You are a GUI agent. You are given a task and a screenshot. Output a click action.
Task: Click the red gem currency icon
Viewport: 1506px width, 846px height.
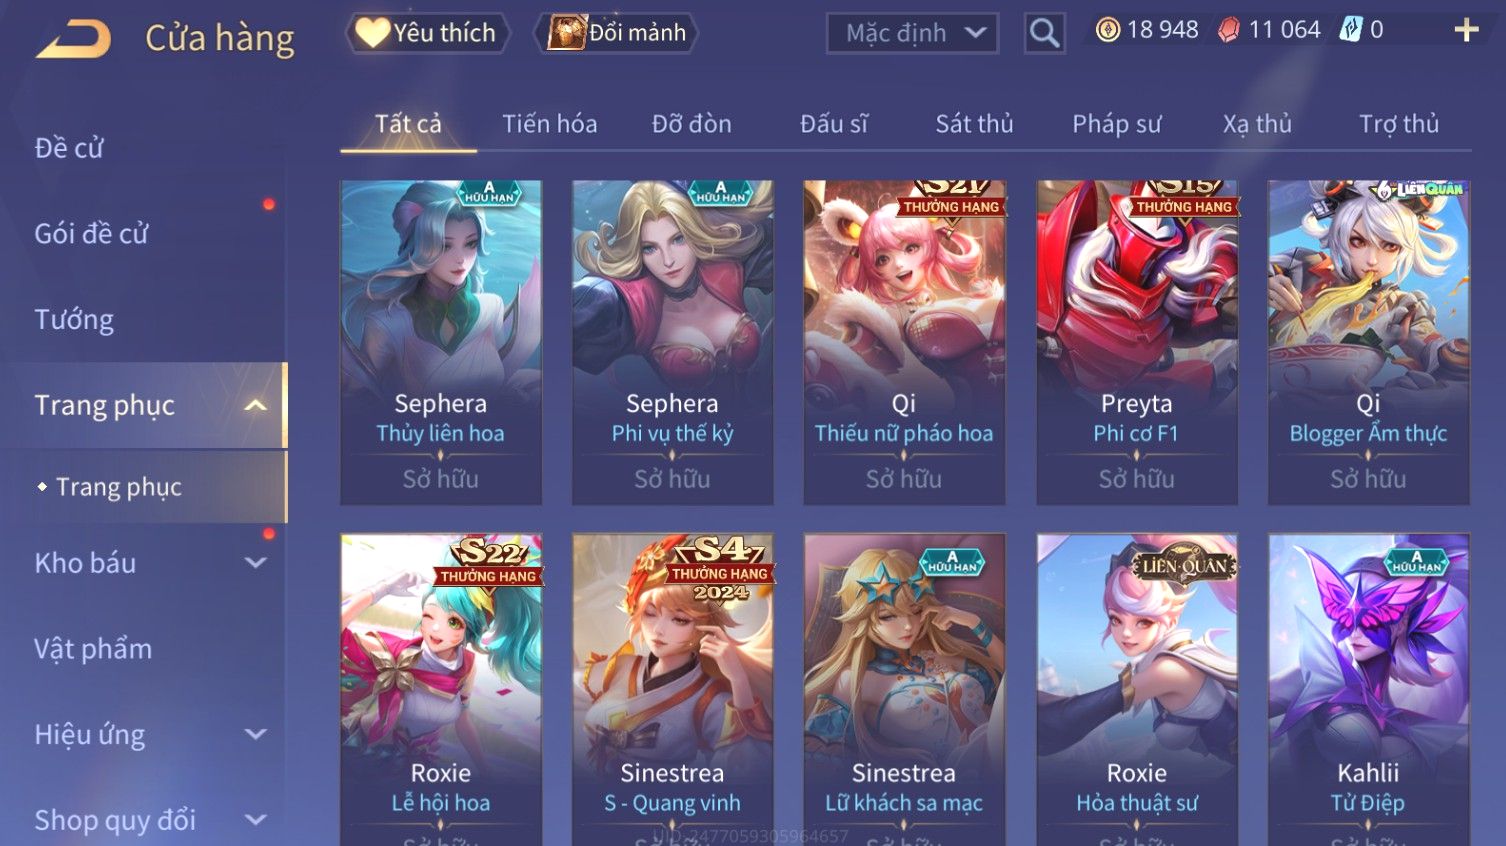pos(1229,30)
